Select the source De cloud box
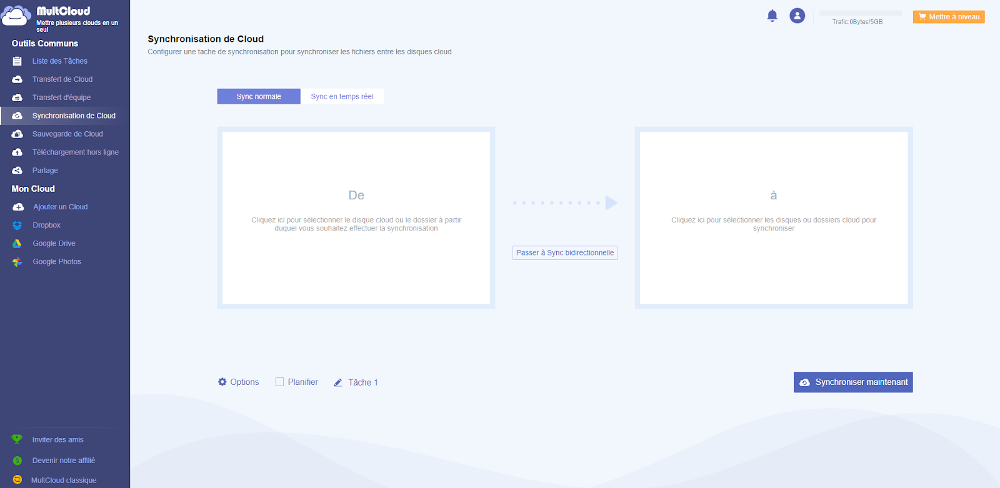This screenshot has width=1000, height=488. [356, 218]
